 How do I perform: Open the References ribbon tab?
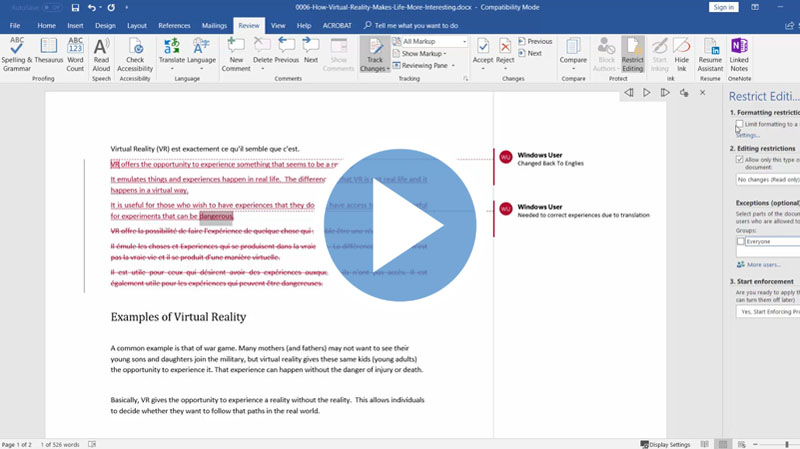click(x=174, y=25)
